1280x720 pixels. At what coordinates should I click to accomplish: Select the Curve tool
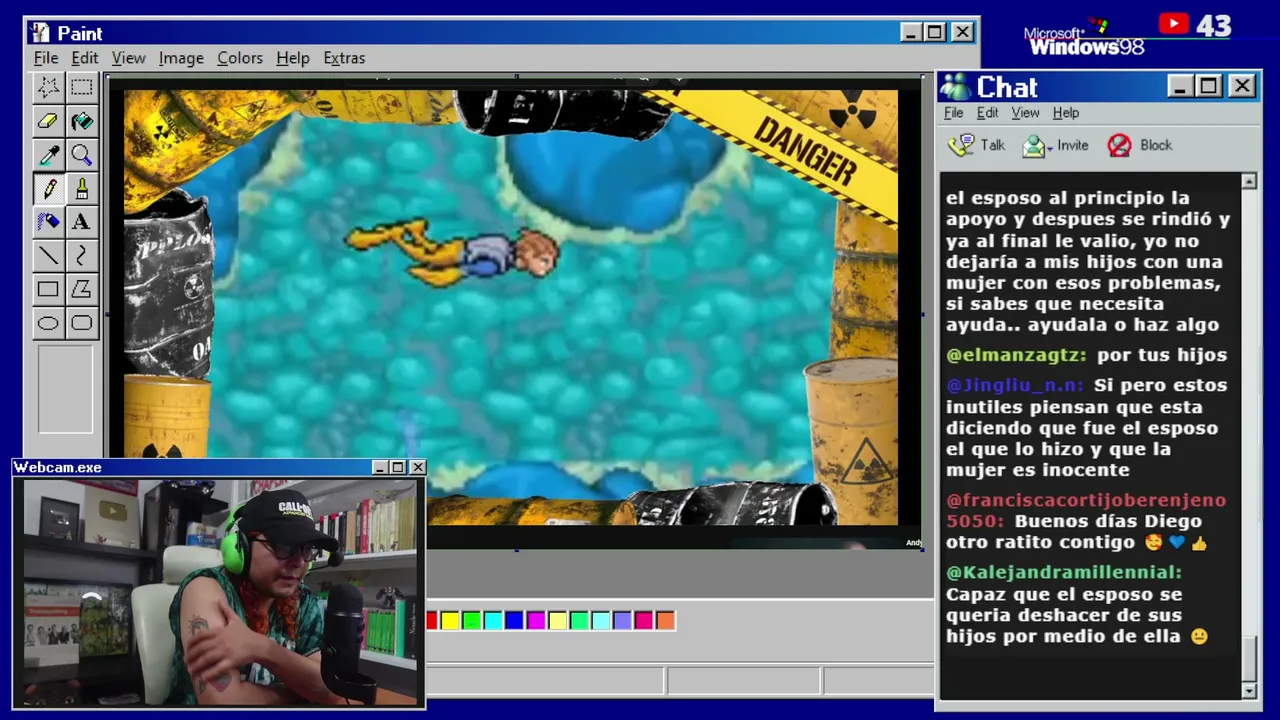pyautogui.click(x=82, y=256)
